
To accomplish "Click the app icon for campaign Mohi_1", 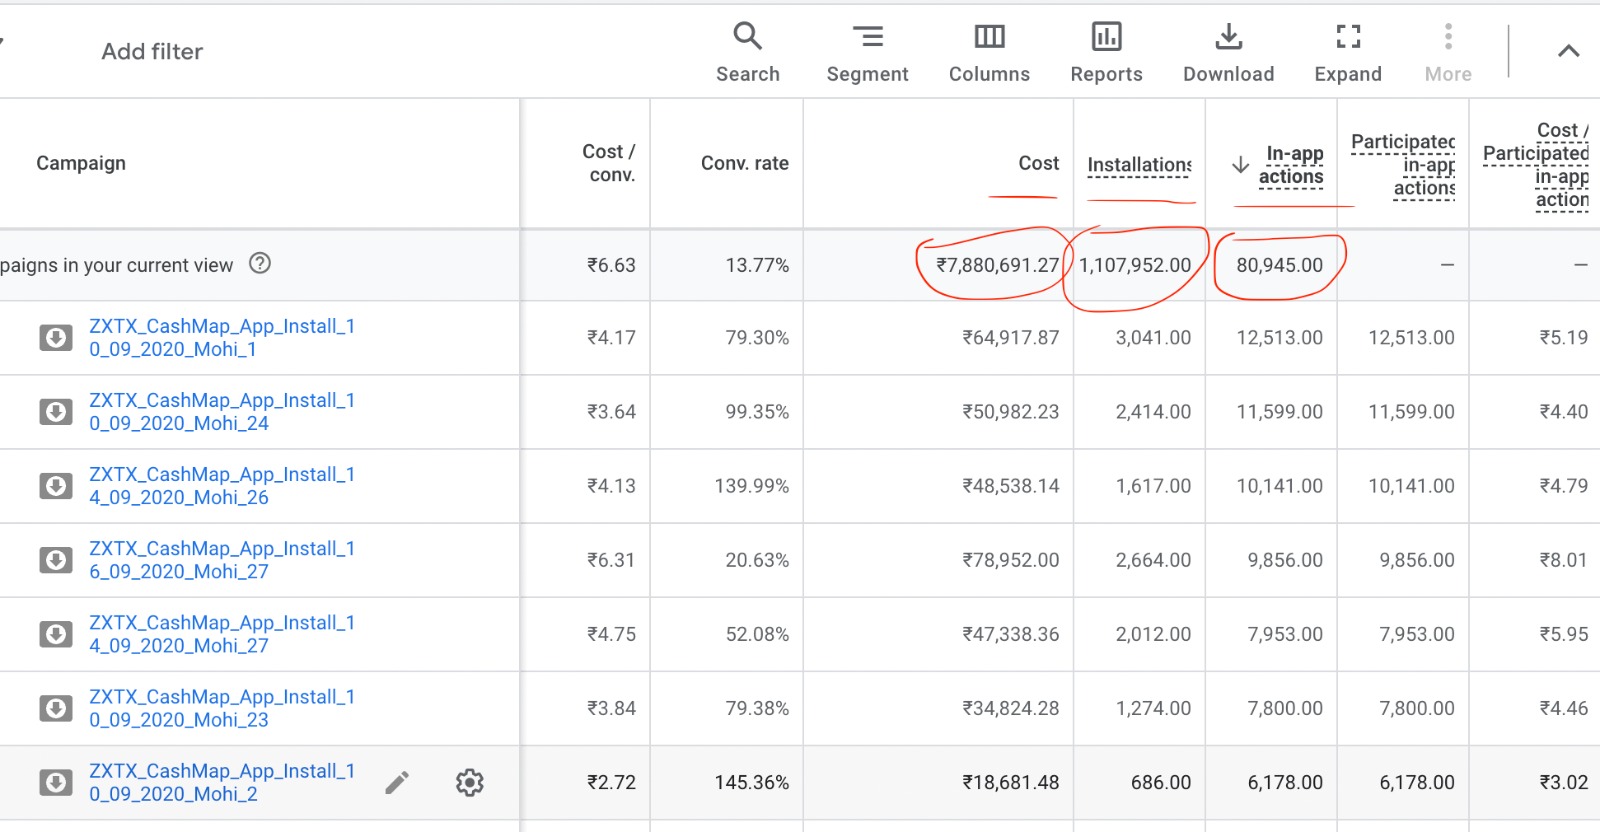I will pos(56,338).
